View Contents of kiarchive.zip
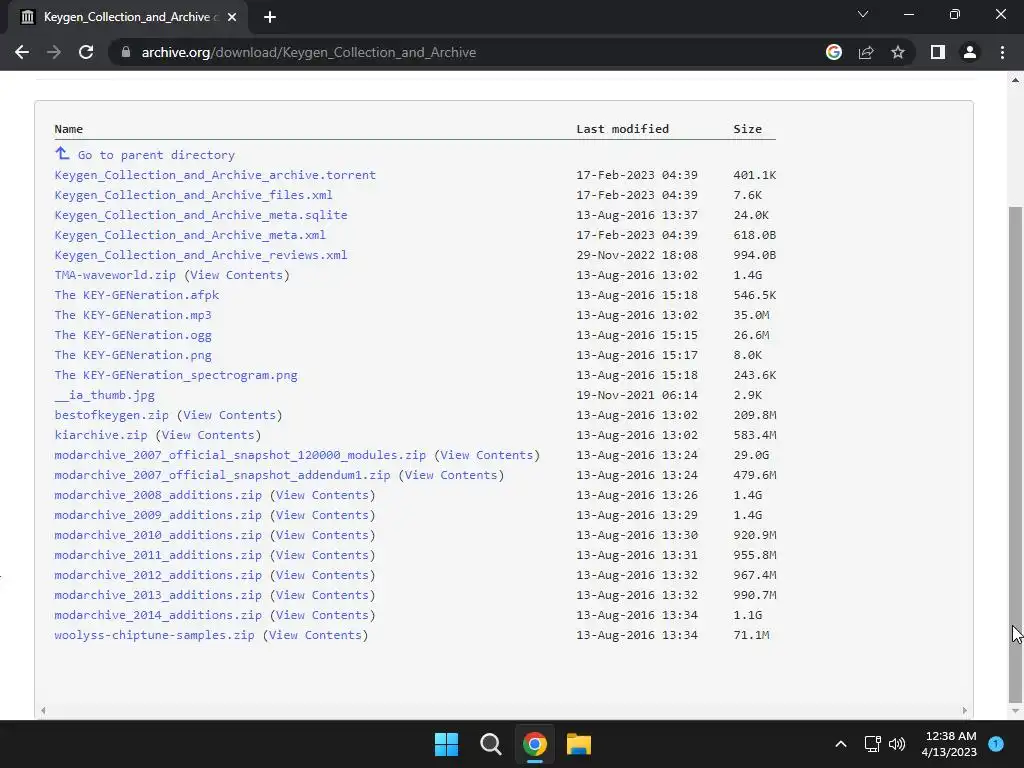Screen dimensions: 1024x768 tap(208, 435)
